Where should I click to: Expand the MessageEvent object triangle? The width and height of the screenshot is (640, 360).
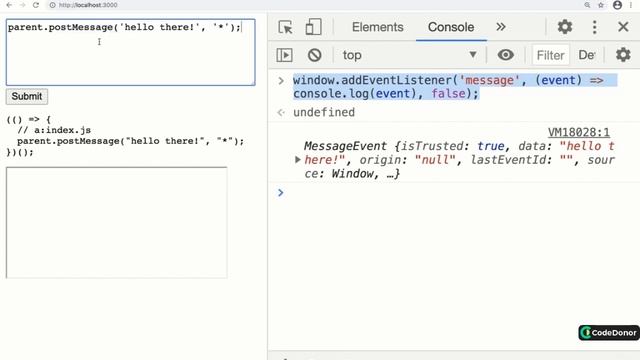click(298, 160)
